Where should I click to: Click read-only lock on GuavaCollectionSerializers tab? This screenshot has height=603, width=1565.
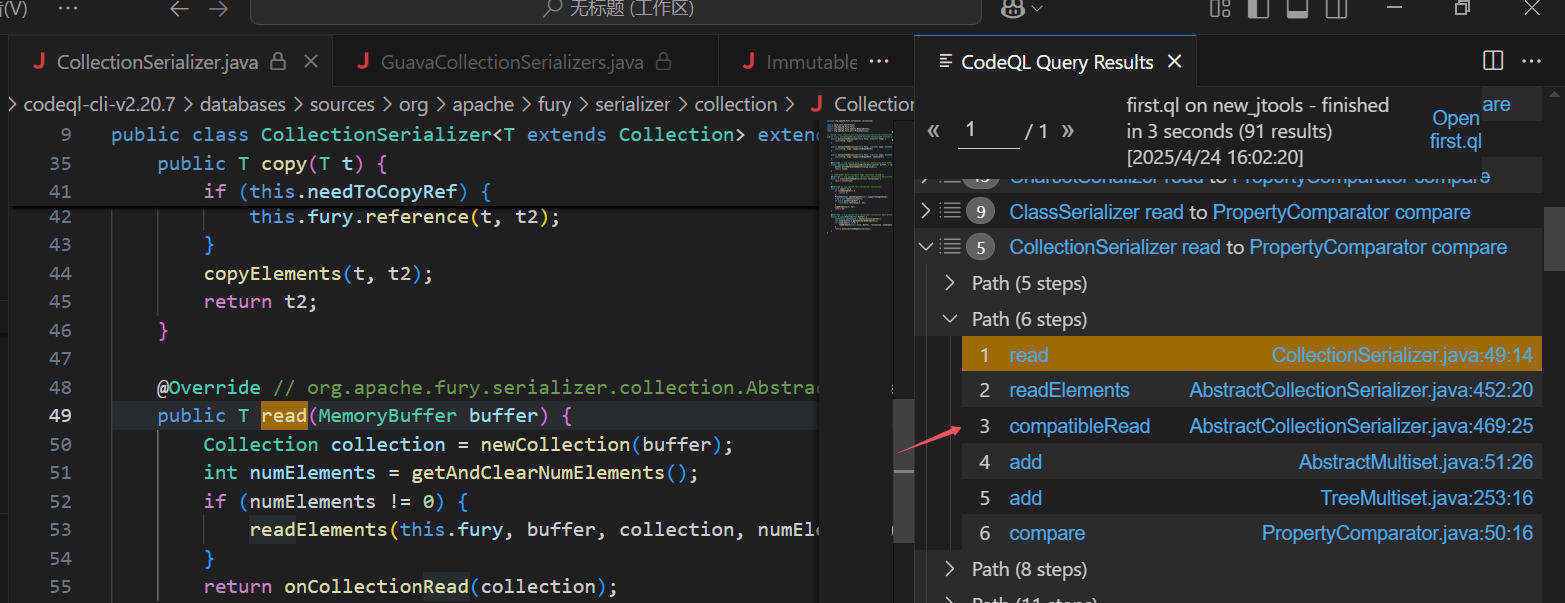click(663, 62)
